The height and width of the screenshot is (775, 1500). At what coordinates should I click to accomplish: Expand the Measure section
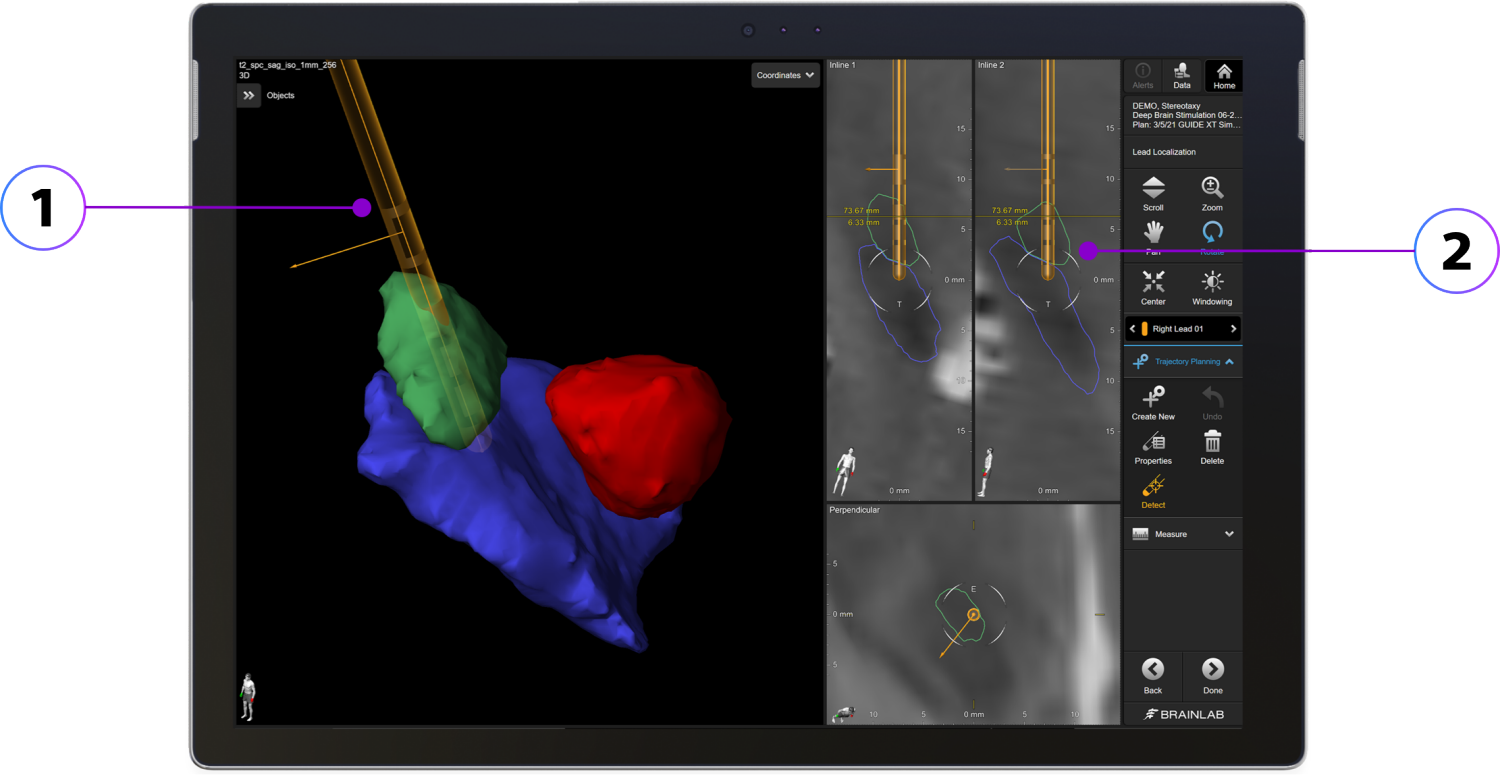point(1182,533)
